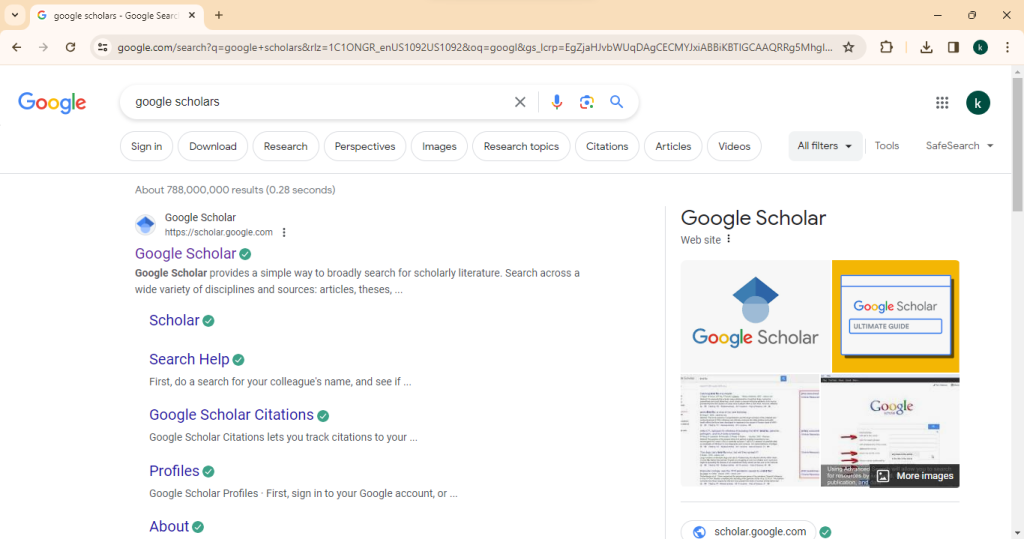1024x539 pixels.
Task: Open the Search Help sitelink
Action: pyautogui.click(x=189, y=359)
